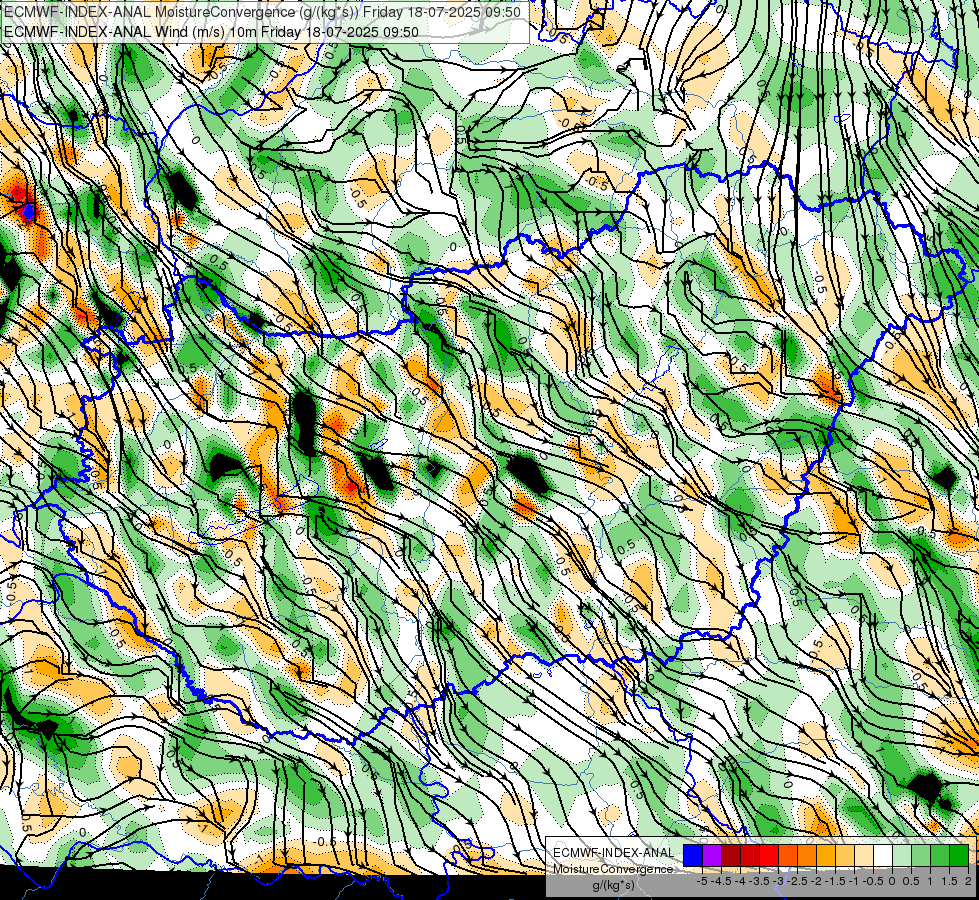
Task: Click the 'MoistureConvergence' label in legend
Action: [x=613, y=869]
